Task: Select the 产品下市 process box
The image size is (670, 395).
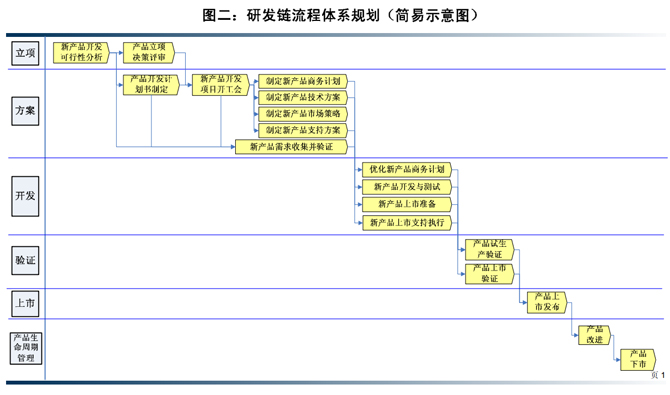Action: 638,359
